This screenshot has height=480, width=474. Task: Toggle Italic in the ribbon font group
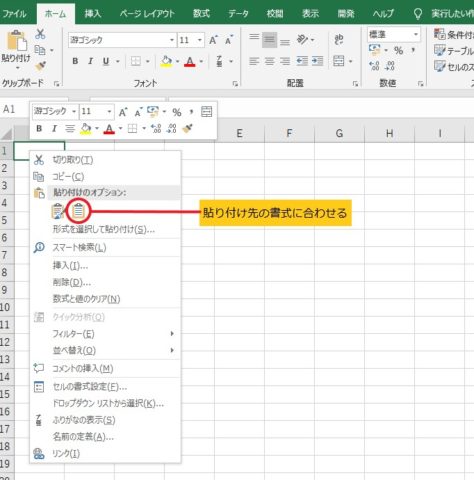(x=90, y=61)
